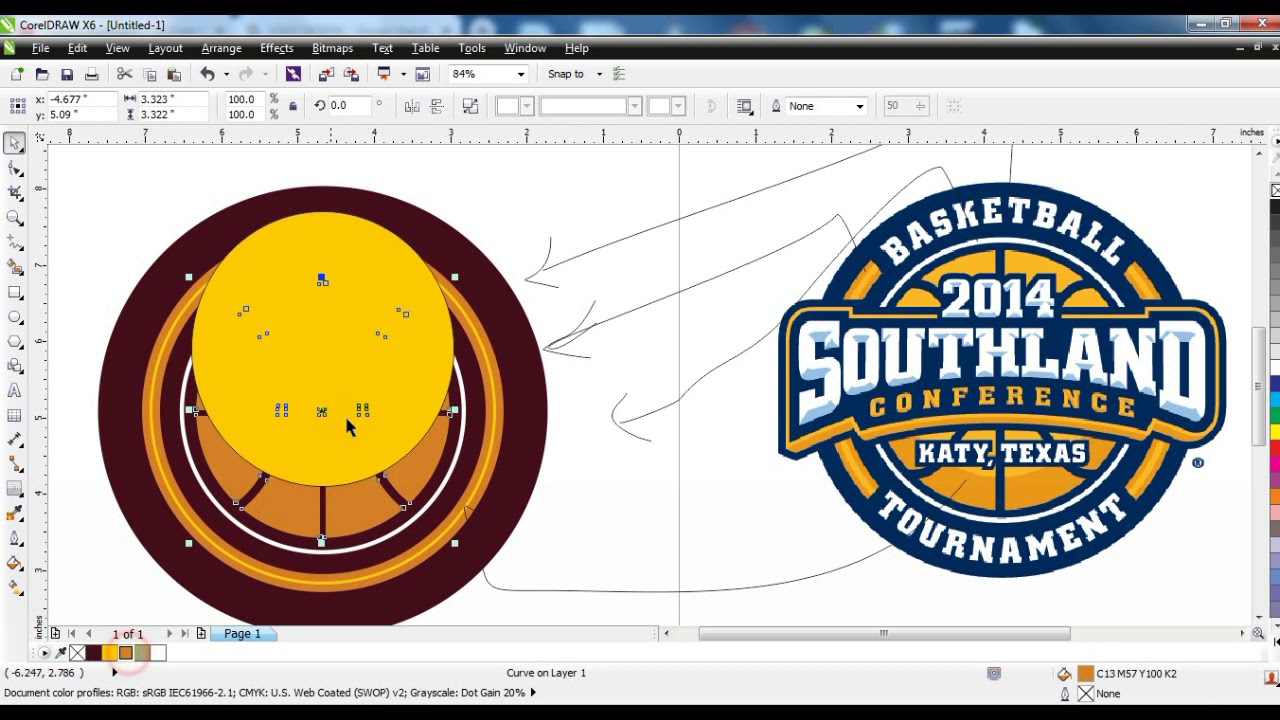The width and height of the screenshot is (1280, 720).
Task: Expand the Application launcher dropdown arrow
Action: coord(403,74)
